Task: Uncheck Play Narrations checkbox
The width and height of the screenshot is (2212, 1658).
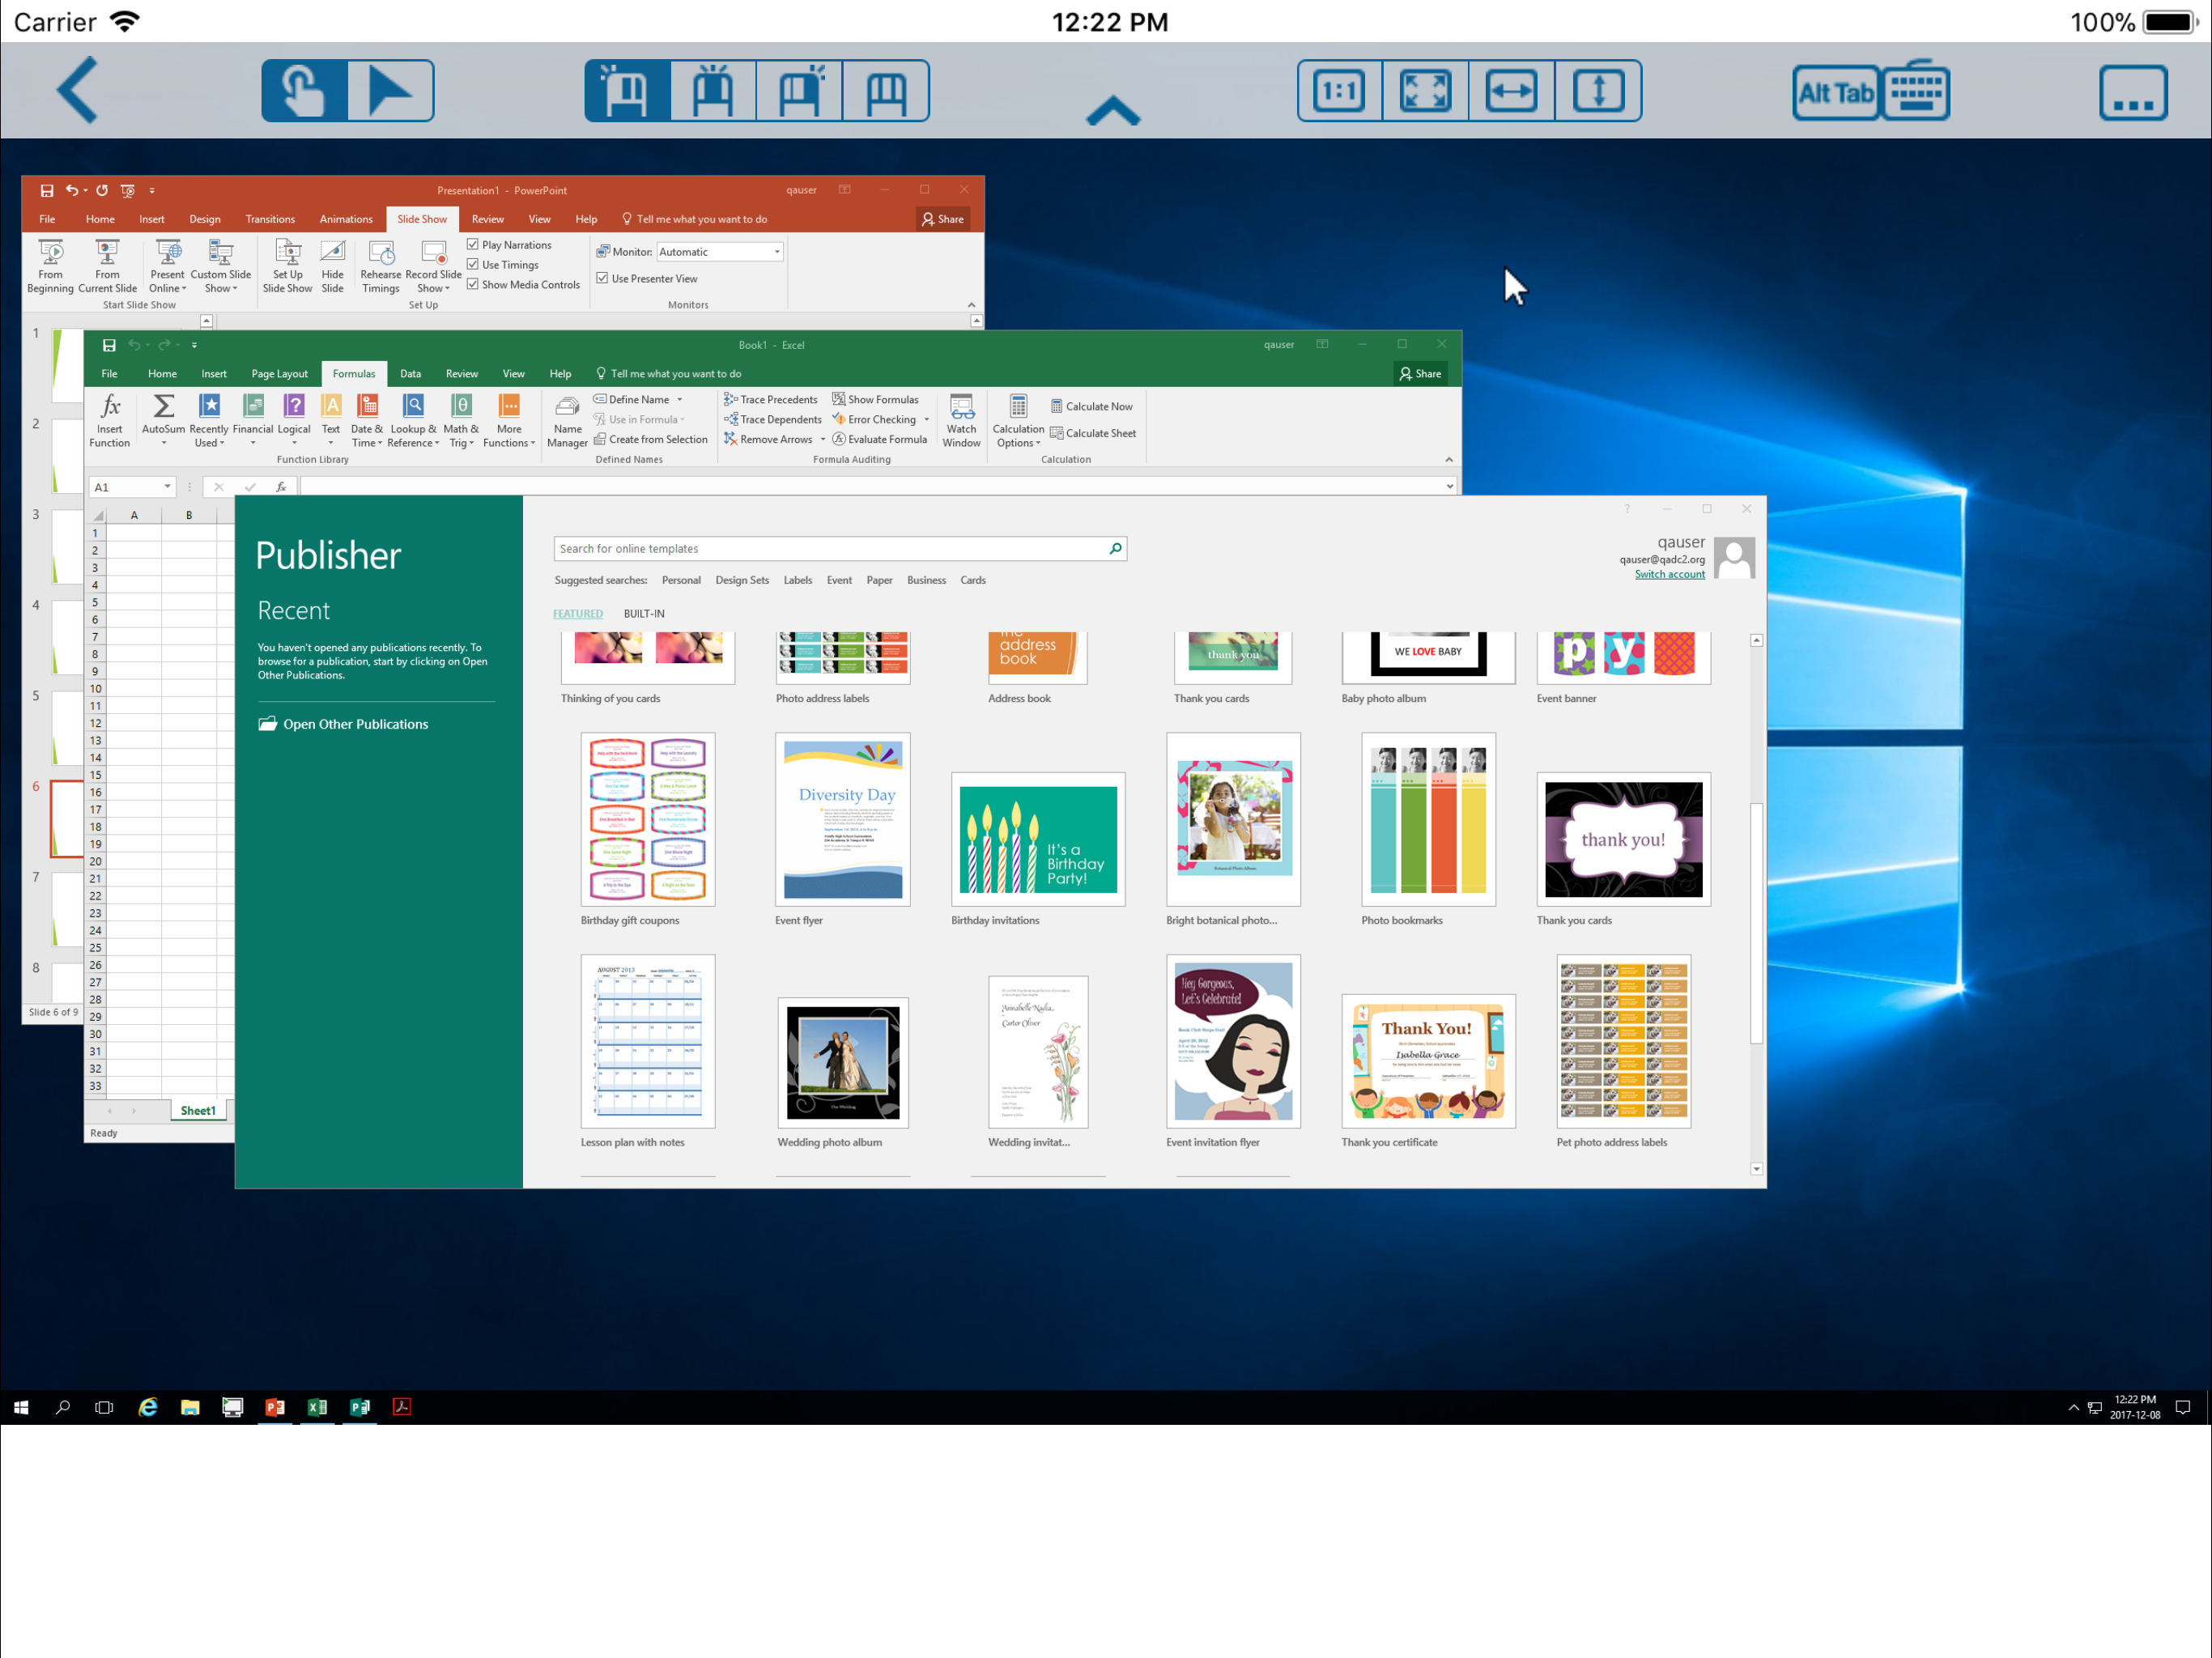Action: (473, 244)
